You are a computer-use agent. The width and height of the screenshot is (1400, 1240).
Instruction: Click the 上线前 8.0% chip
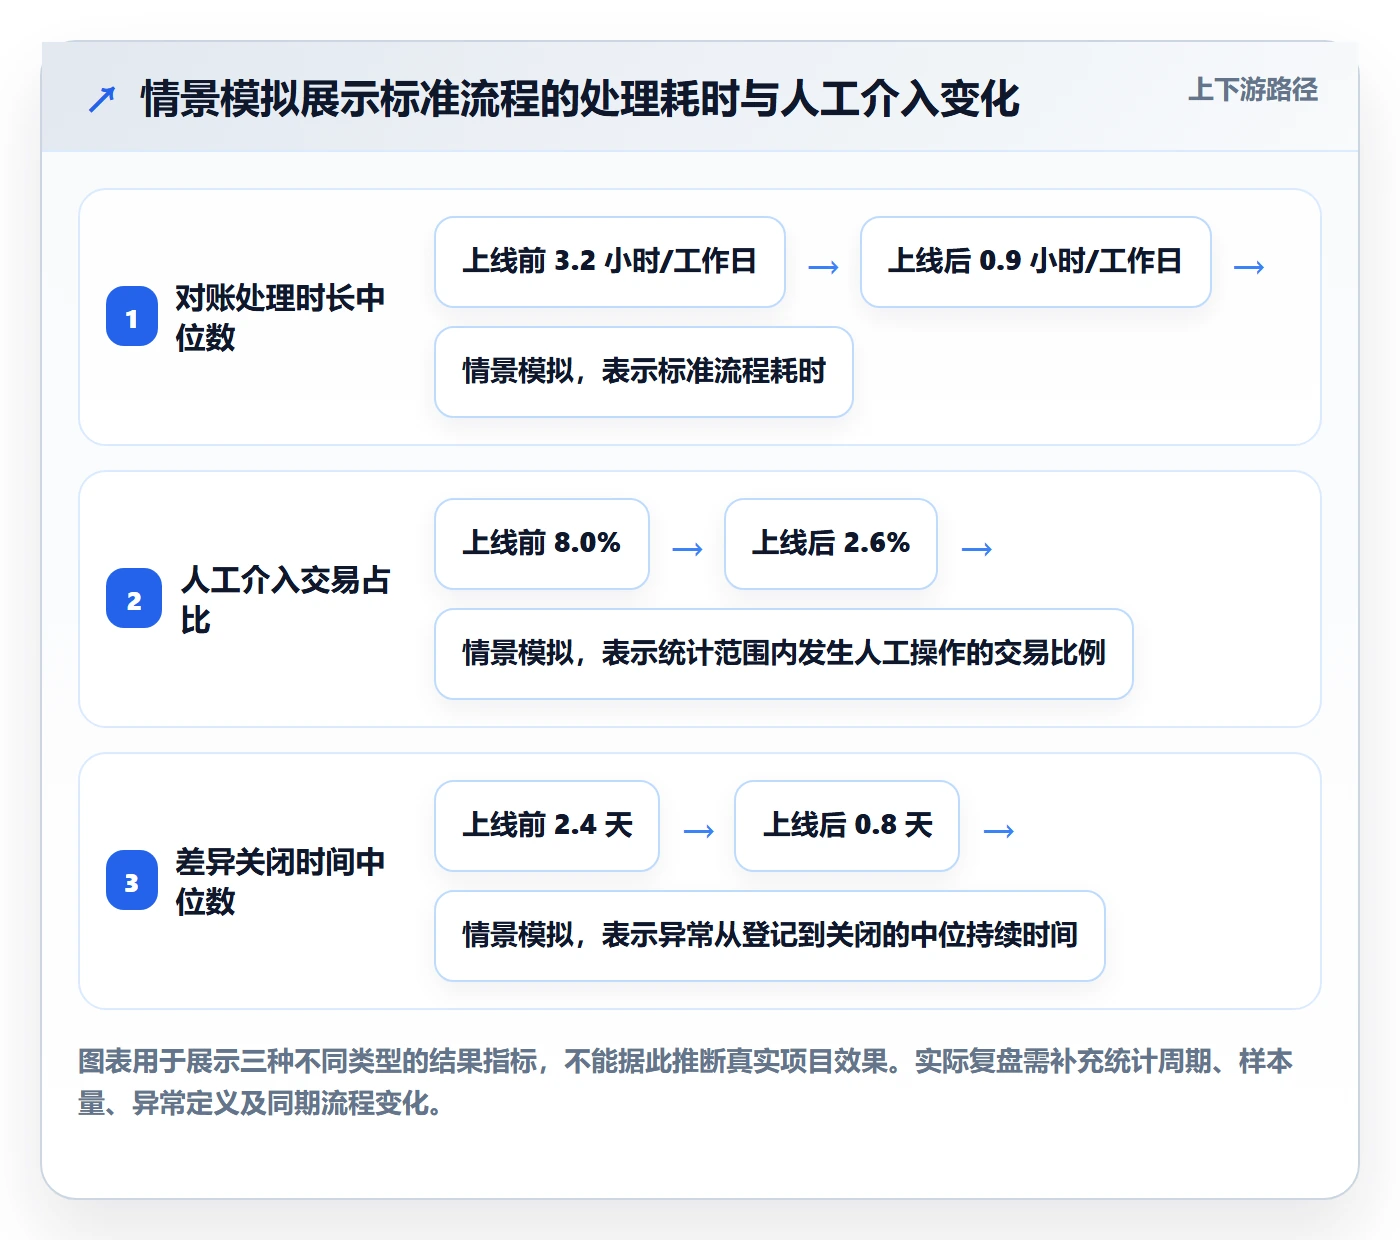(542, 544)
